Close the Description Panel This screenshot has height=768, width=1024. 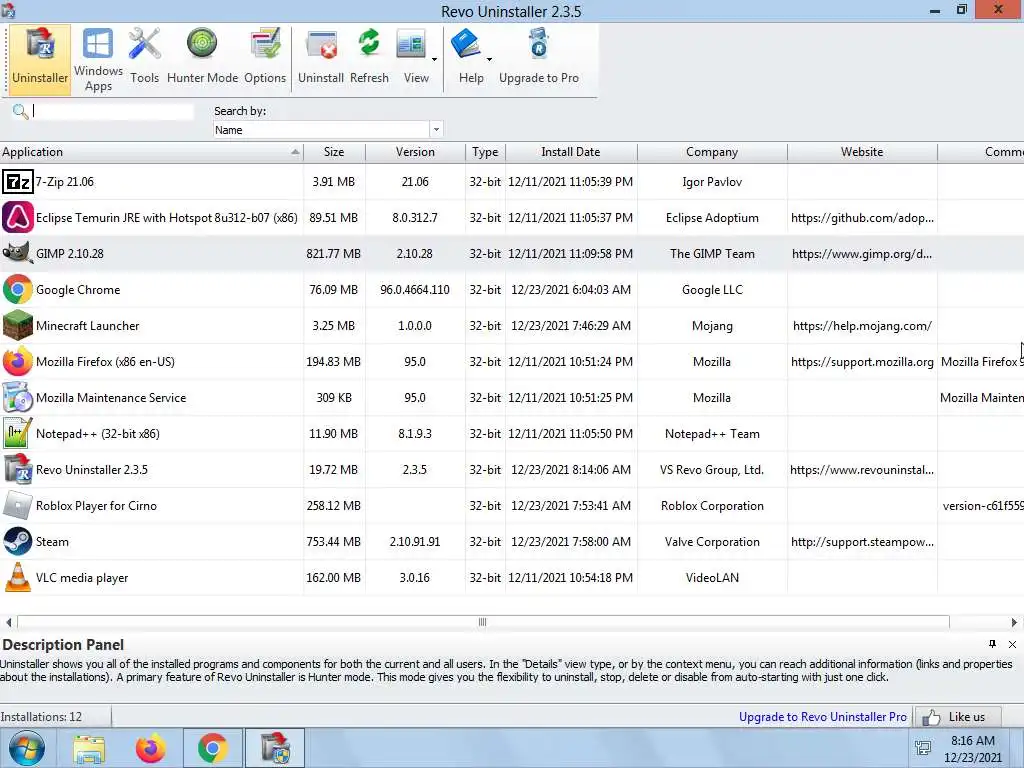[x=1012, y=644]
